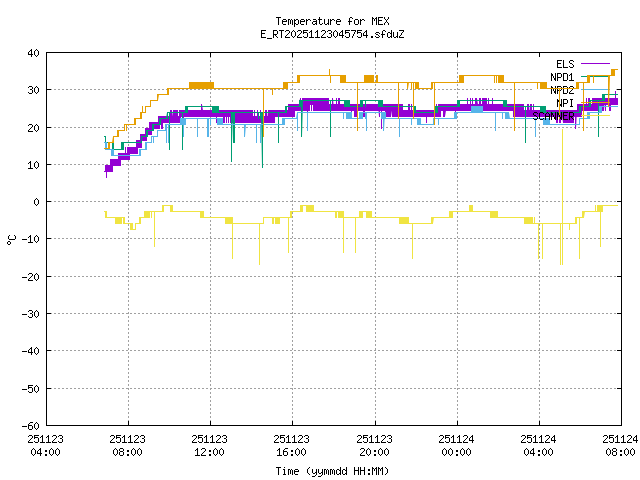Select the NPI legend entry
Image resolution: width=640 pixels, height=480 pixels.
point(565,103)
